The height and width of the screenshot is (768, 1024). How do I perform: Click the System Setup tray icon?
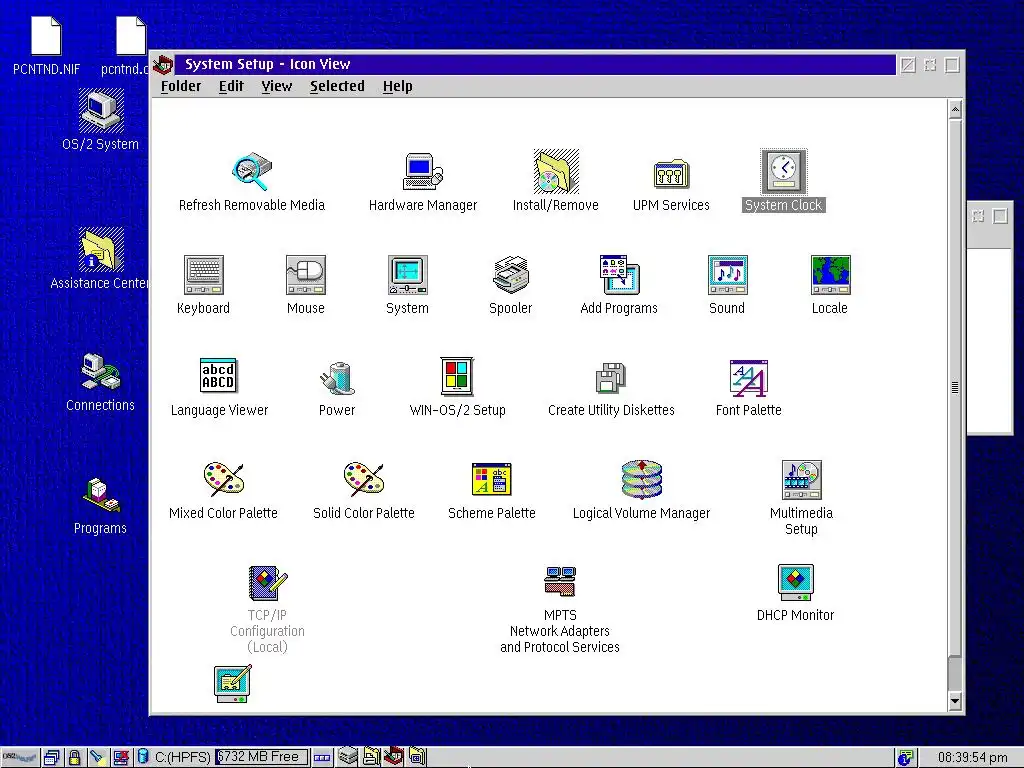(393, 756)
